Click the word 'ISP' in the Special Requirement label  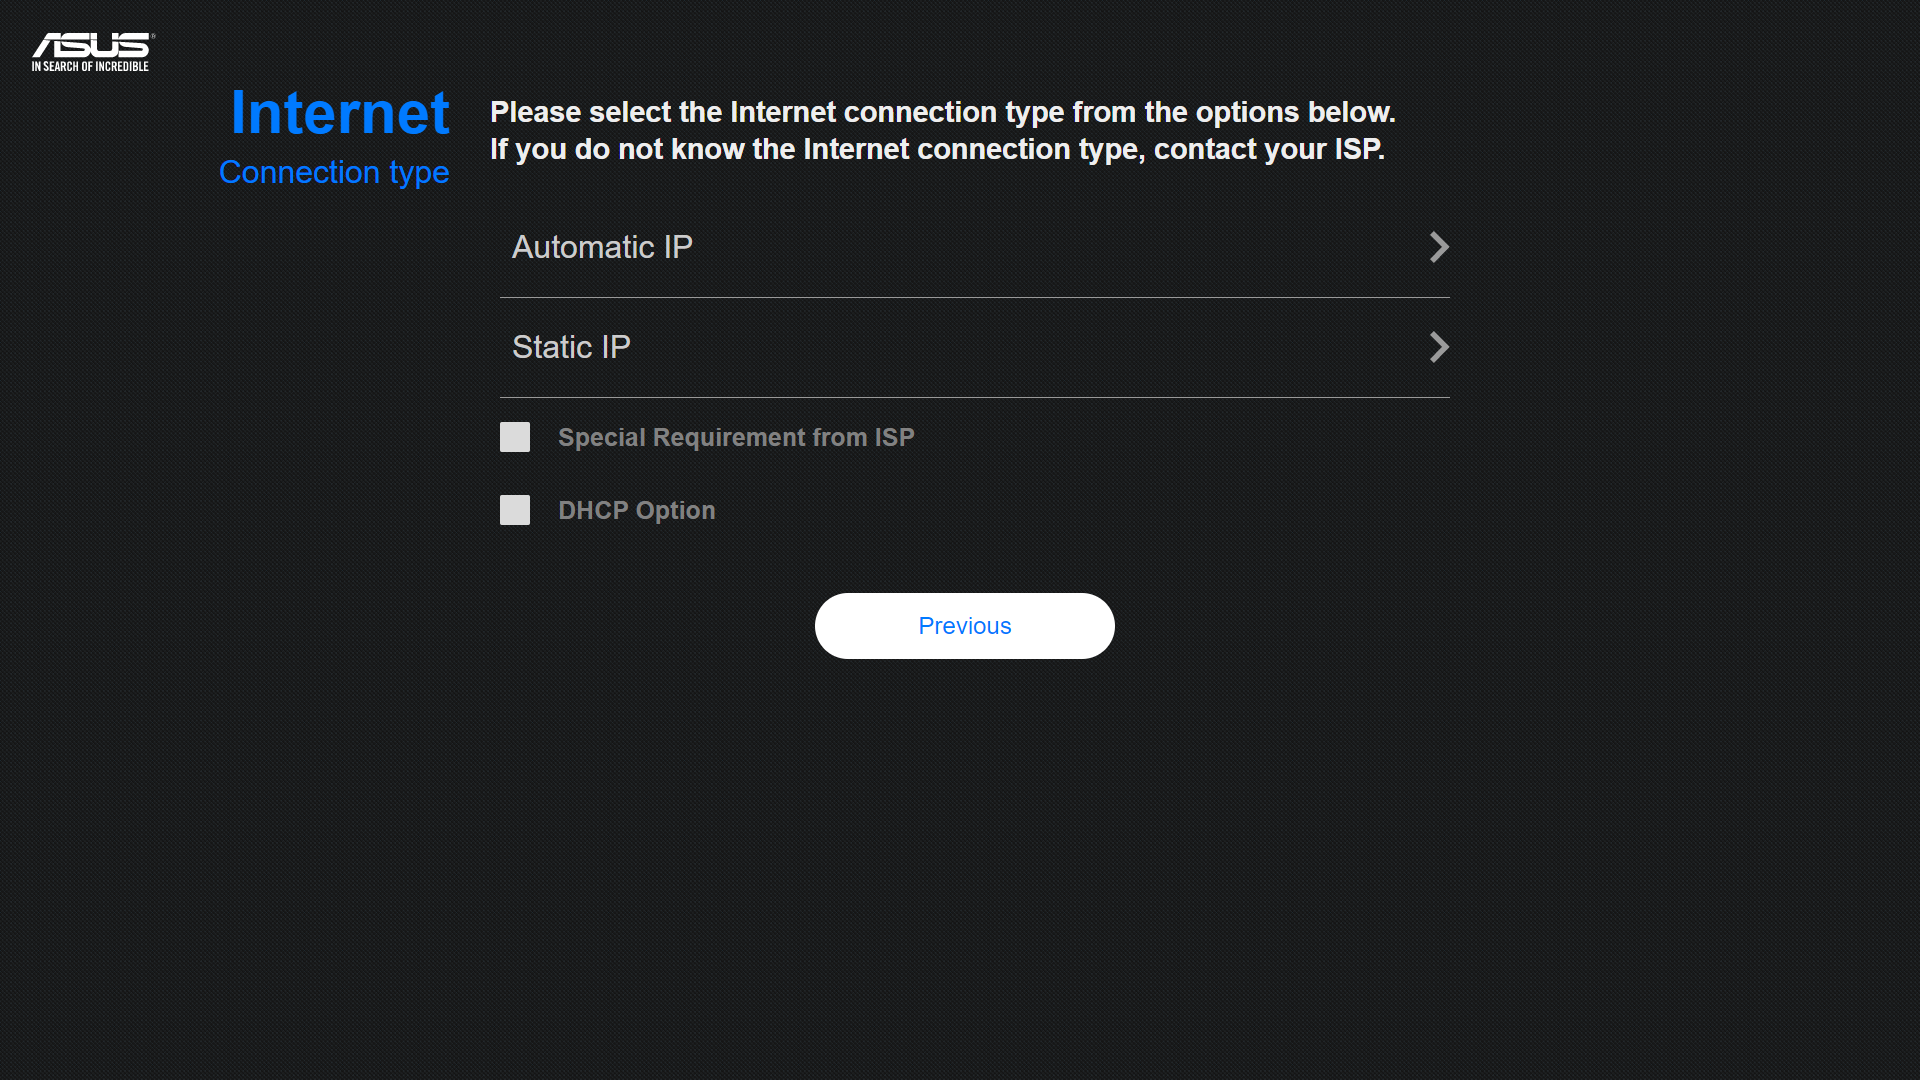point(894,437)
